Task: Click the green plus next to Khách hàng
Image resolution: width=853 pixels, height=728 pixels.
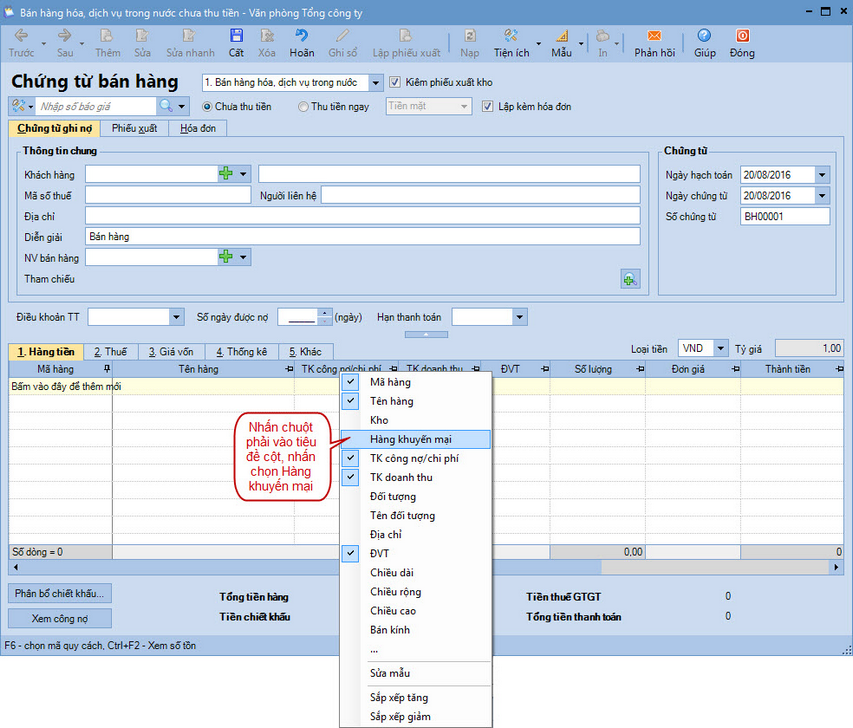Action: (226, 174)
